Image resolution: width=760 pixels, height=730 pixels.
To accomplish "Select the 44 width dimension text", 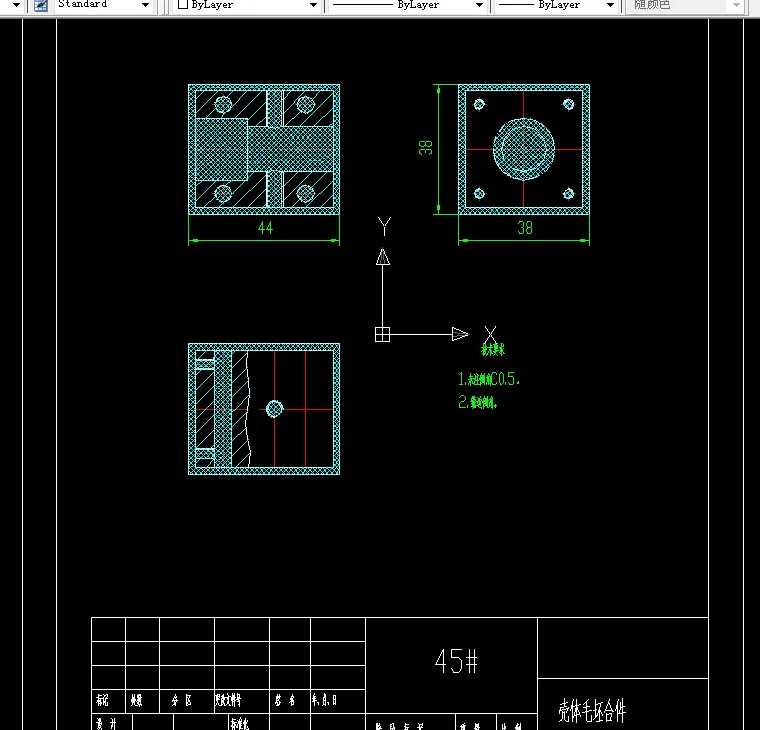I will pyautogui.click(x=265, y=228).
